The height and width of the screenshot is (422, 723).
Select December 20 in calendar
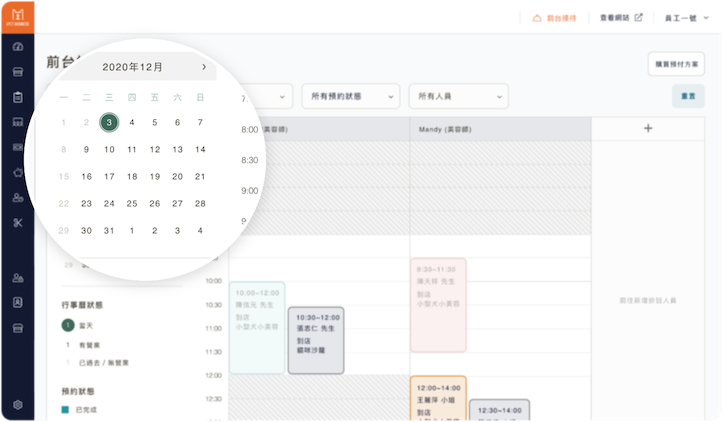point(177,176)
